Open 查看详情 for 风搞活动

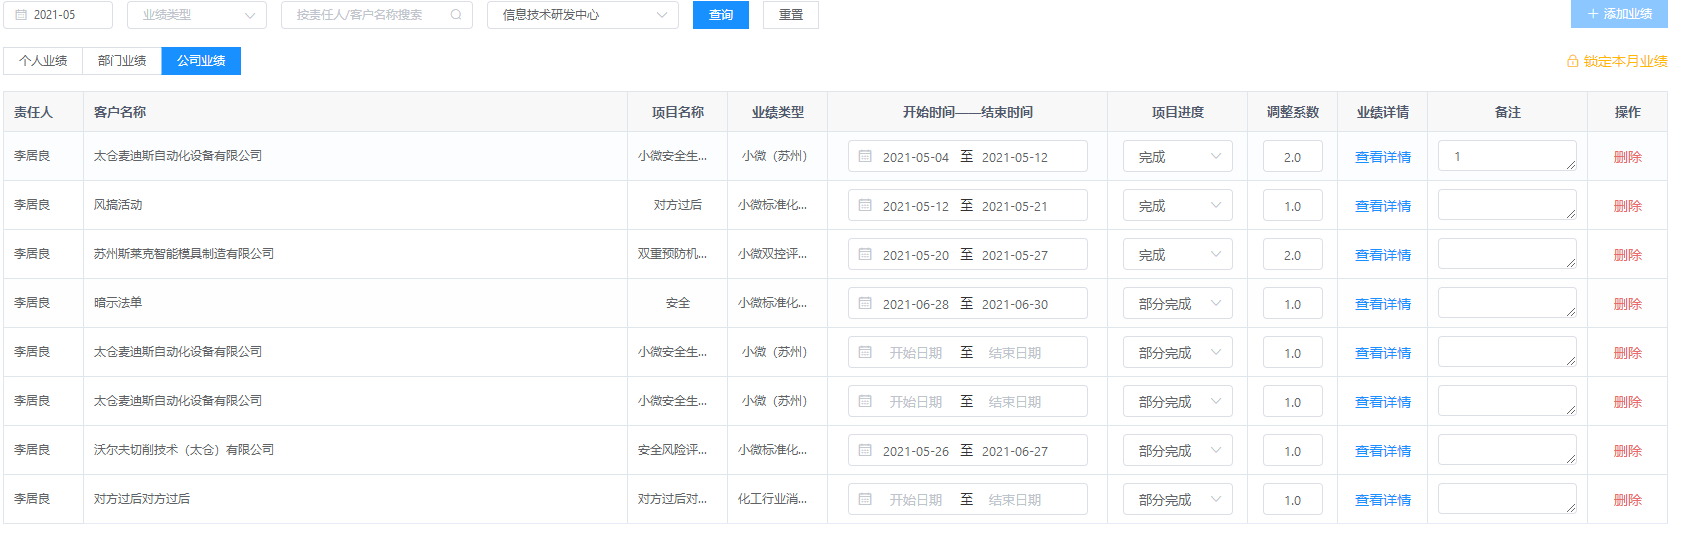click(x=1383, y=206)
